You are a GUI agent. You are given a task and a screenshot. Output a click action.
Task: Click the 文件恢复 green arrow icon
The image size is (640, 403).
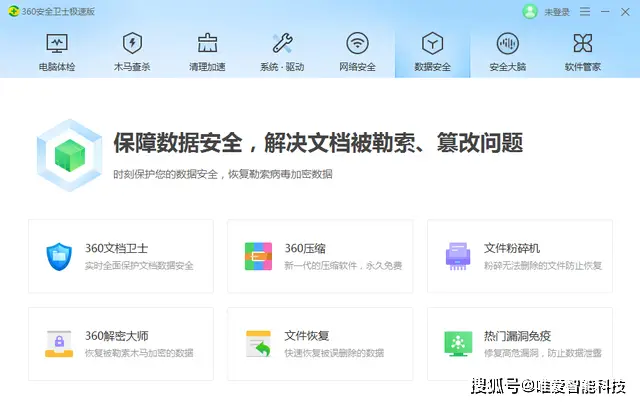[x=259, y=344]
